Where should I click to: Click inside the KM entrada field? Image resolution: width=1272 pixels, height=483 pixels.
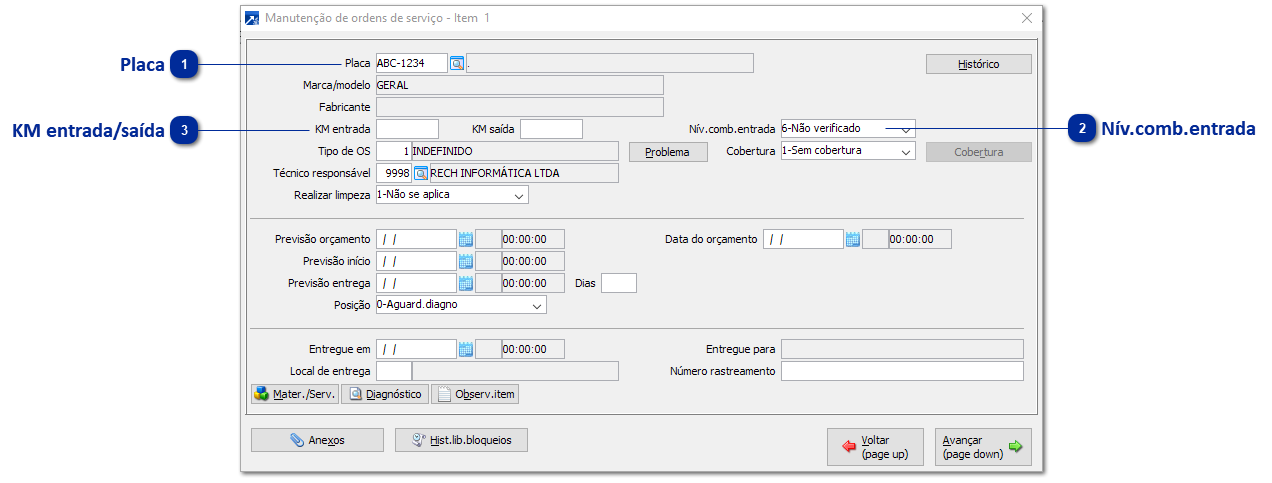tap(407, 129)
